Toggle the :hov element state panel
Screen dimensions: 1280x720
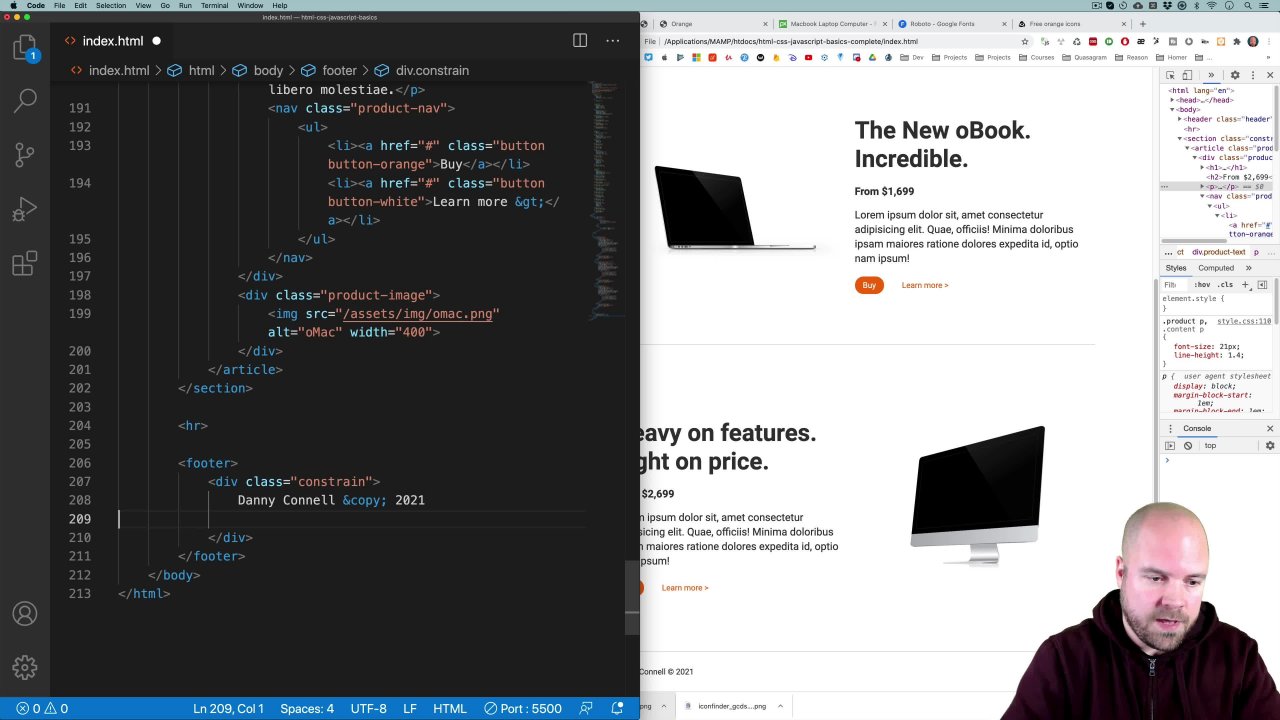click(1202, 285)
